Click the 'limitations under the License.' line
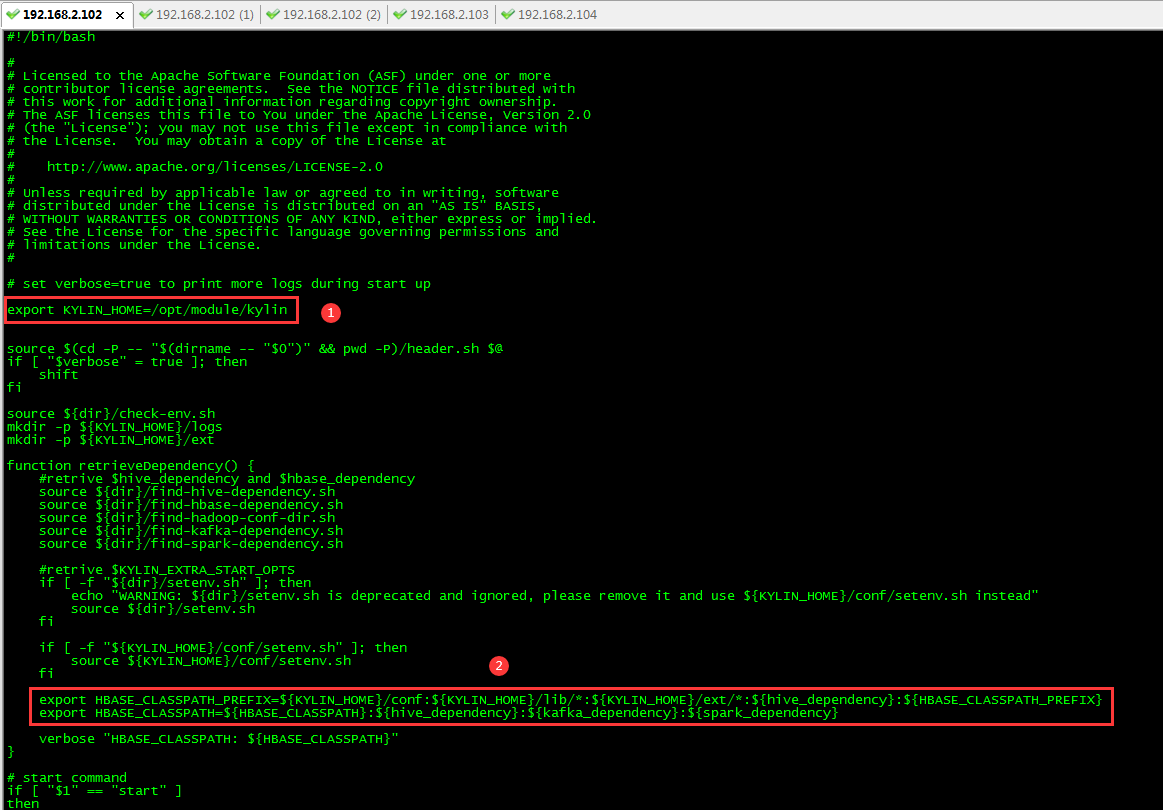The width and height of the screenshot is (1163, 810). point(134,245)
